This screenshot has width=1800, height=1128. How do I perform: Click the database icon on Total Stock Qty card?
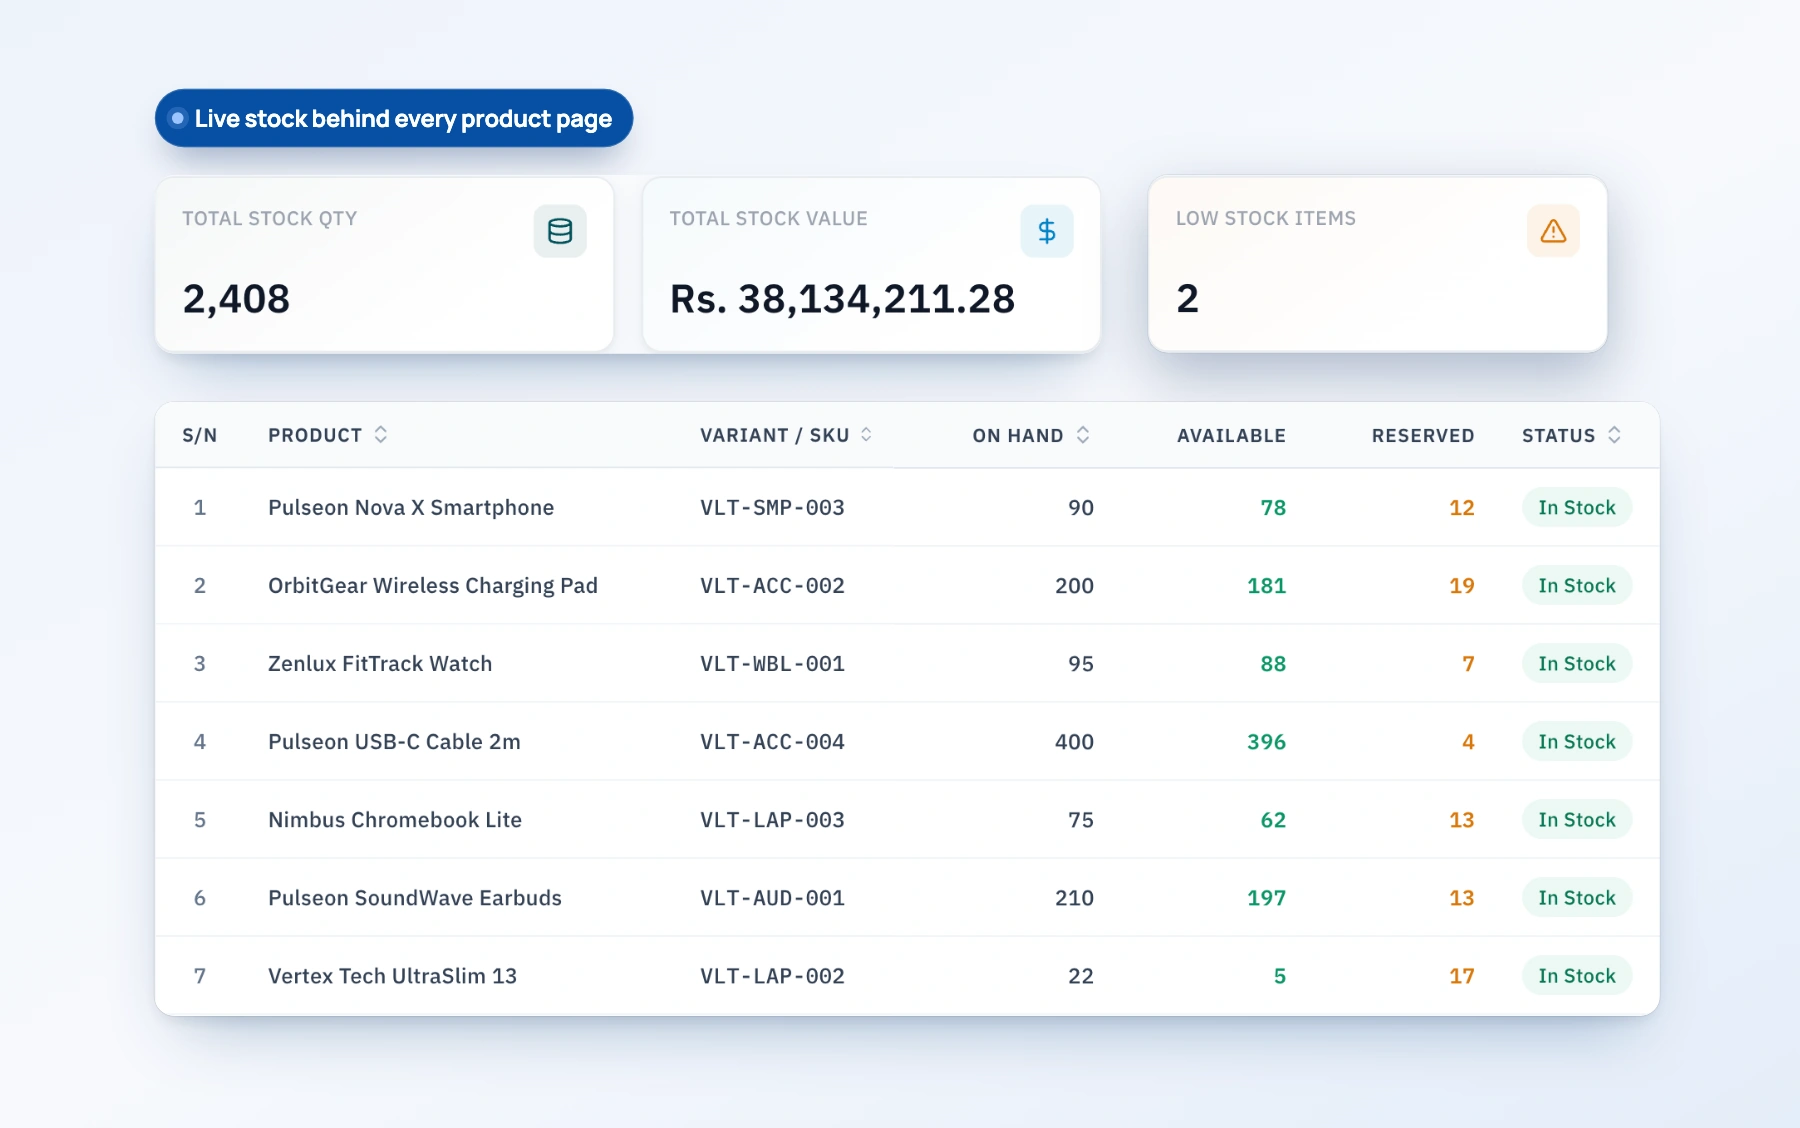point(560,231)
